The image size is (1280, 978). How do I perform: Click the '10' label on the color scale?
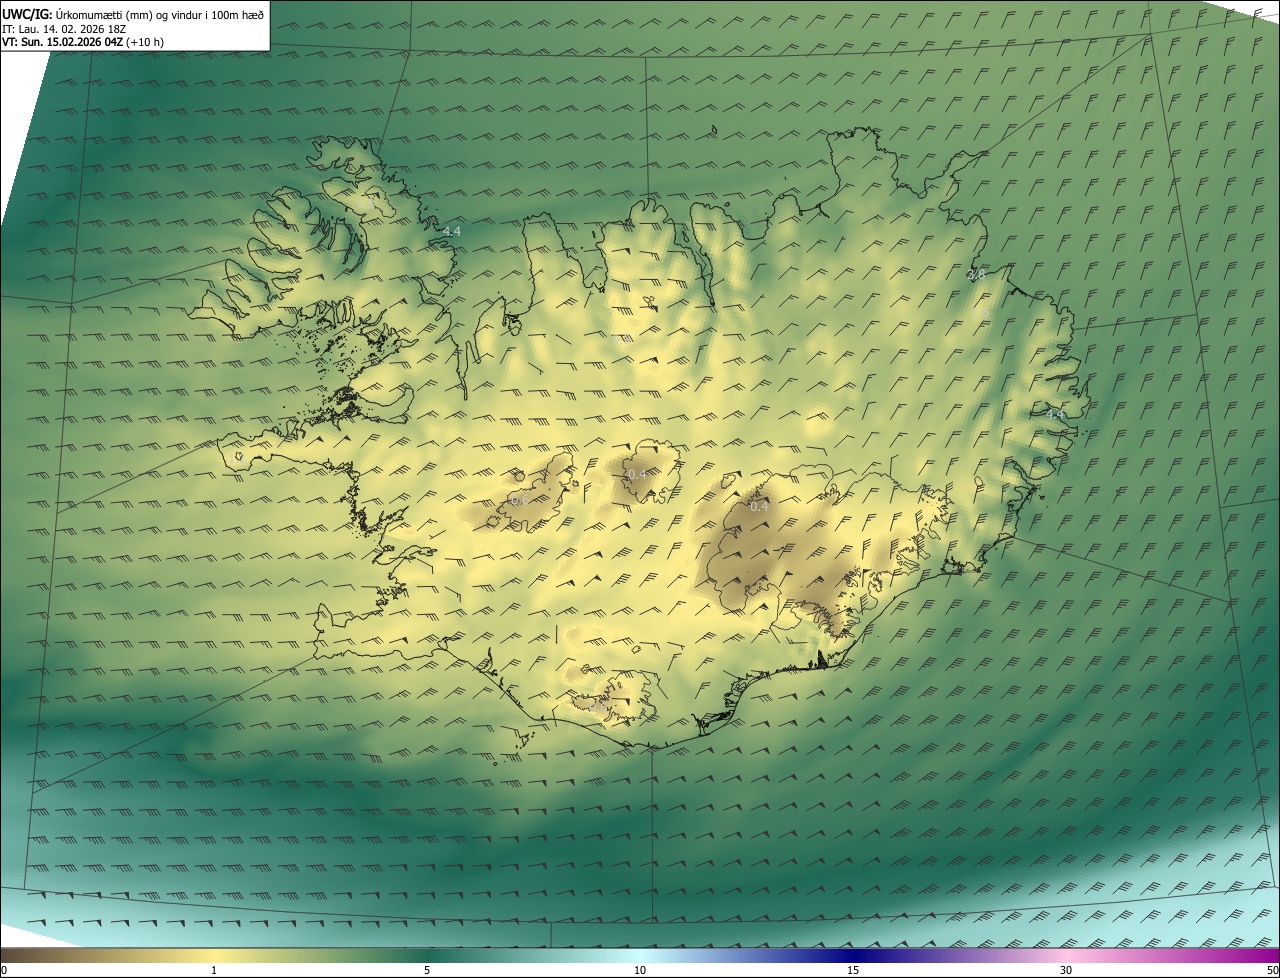click(x=640, y=971)
